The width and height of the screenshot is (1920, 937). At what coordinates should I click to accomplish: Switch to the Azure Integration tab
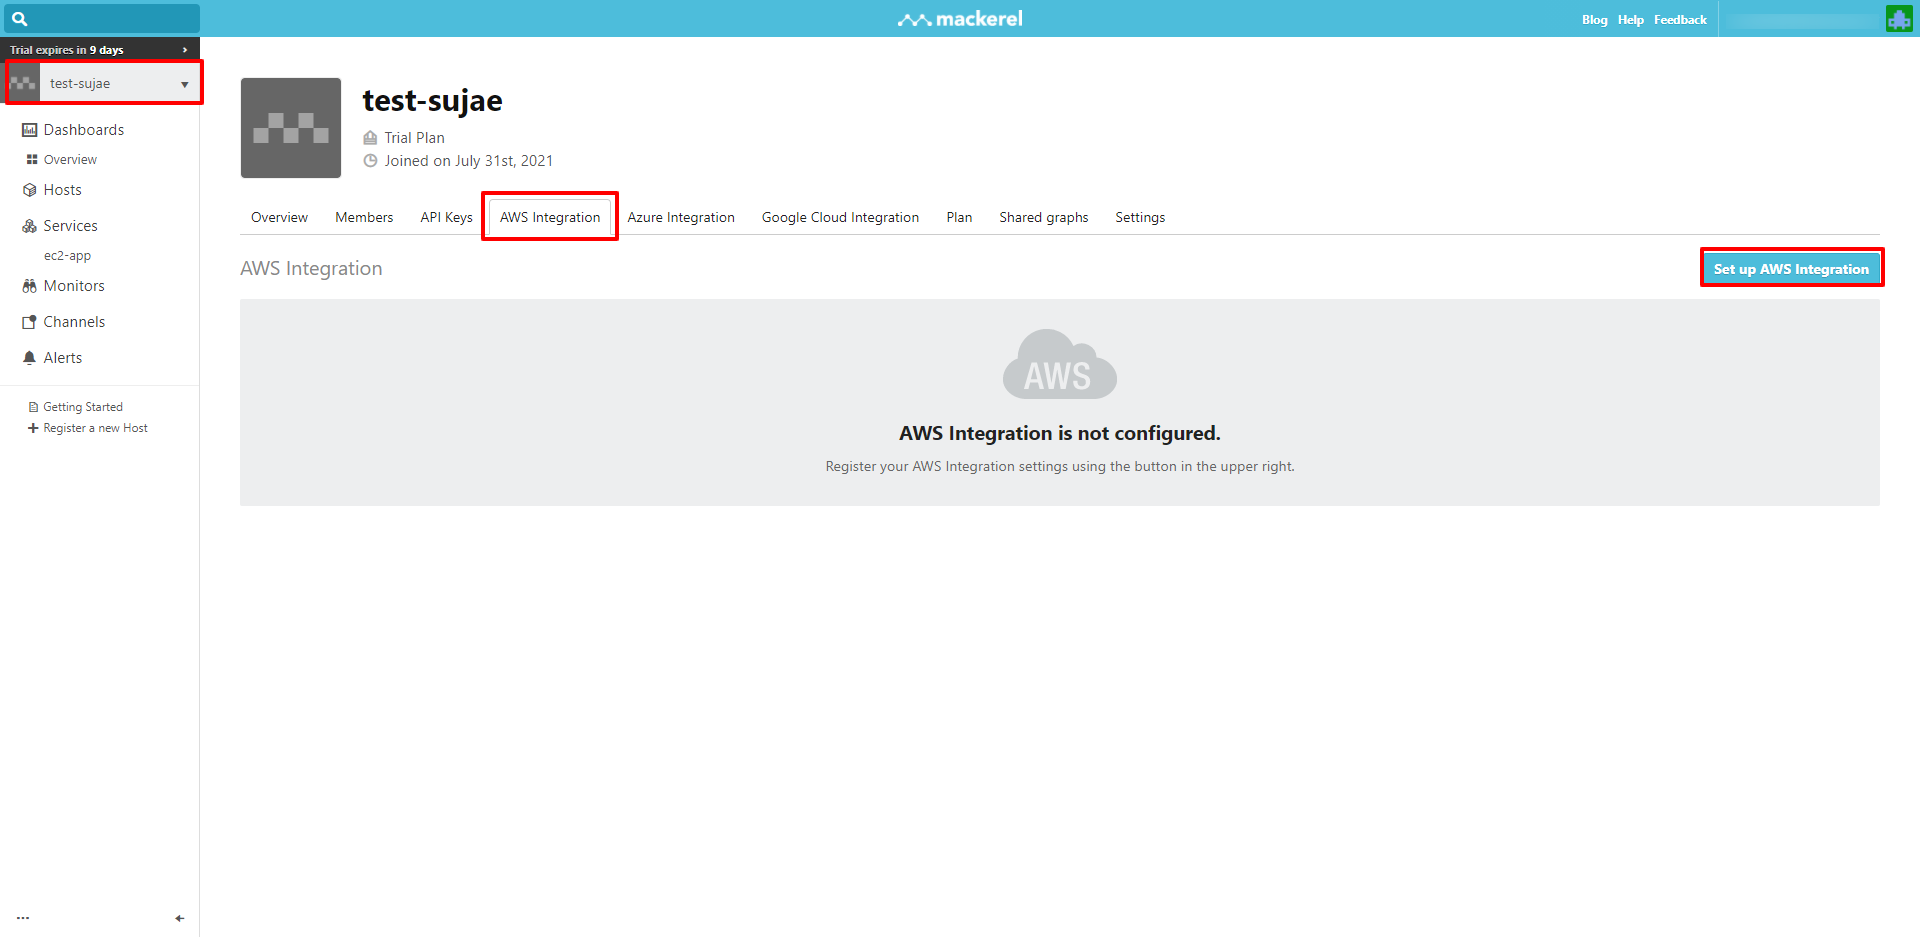[x=681, y=217]
